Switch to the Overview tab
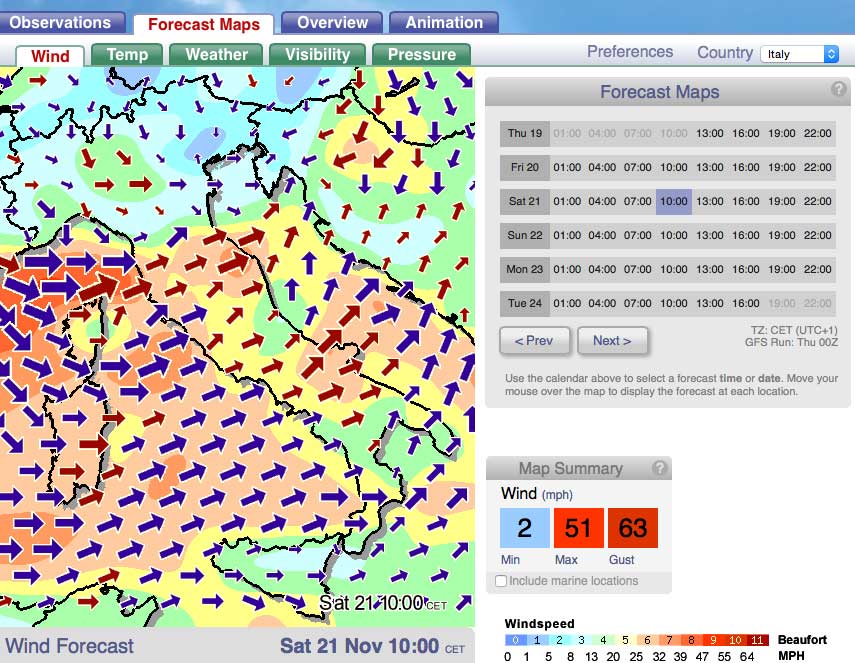The width and height of the screenshot is (855, 663). click(x=332, y=22)
